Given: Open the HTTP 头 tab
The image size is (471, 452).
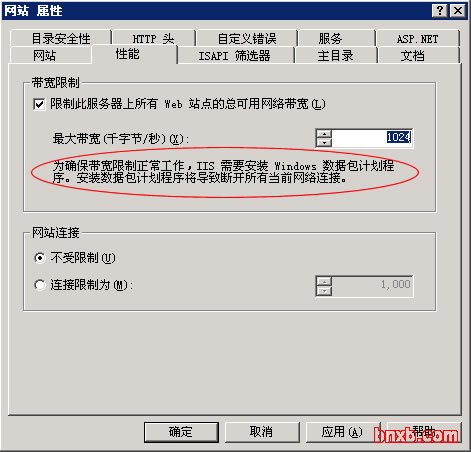Looking at the screenshot, I should click(153, 38).
